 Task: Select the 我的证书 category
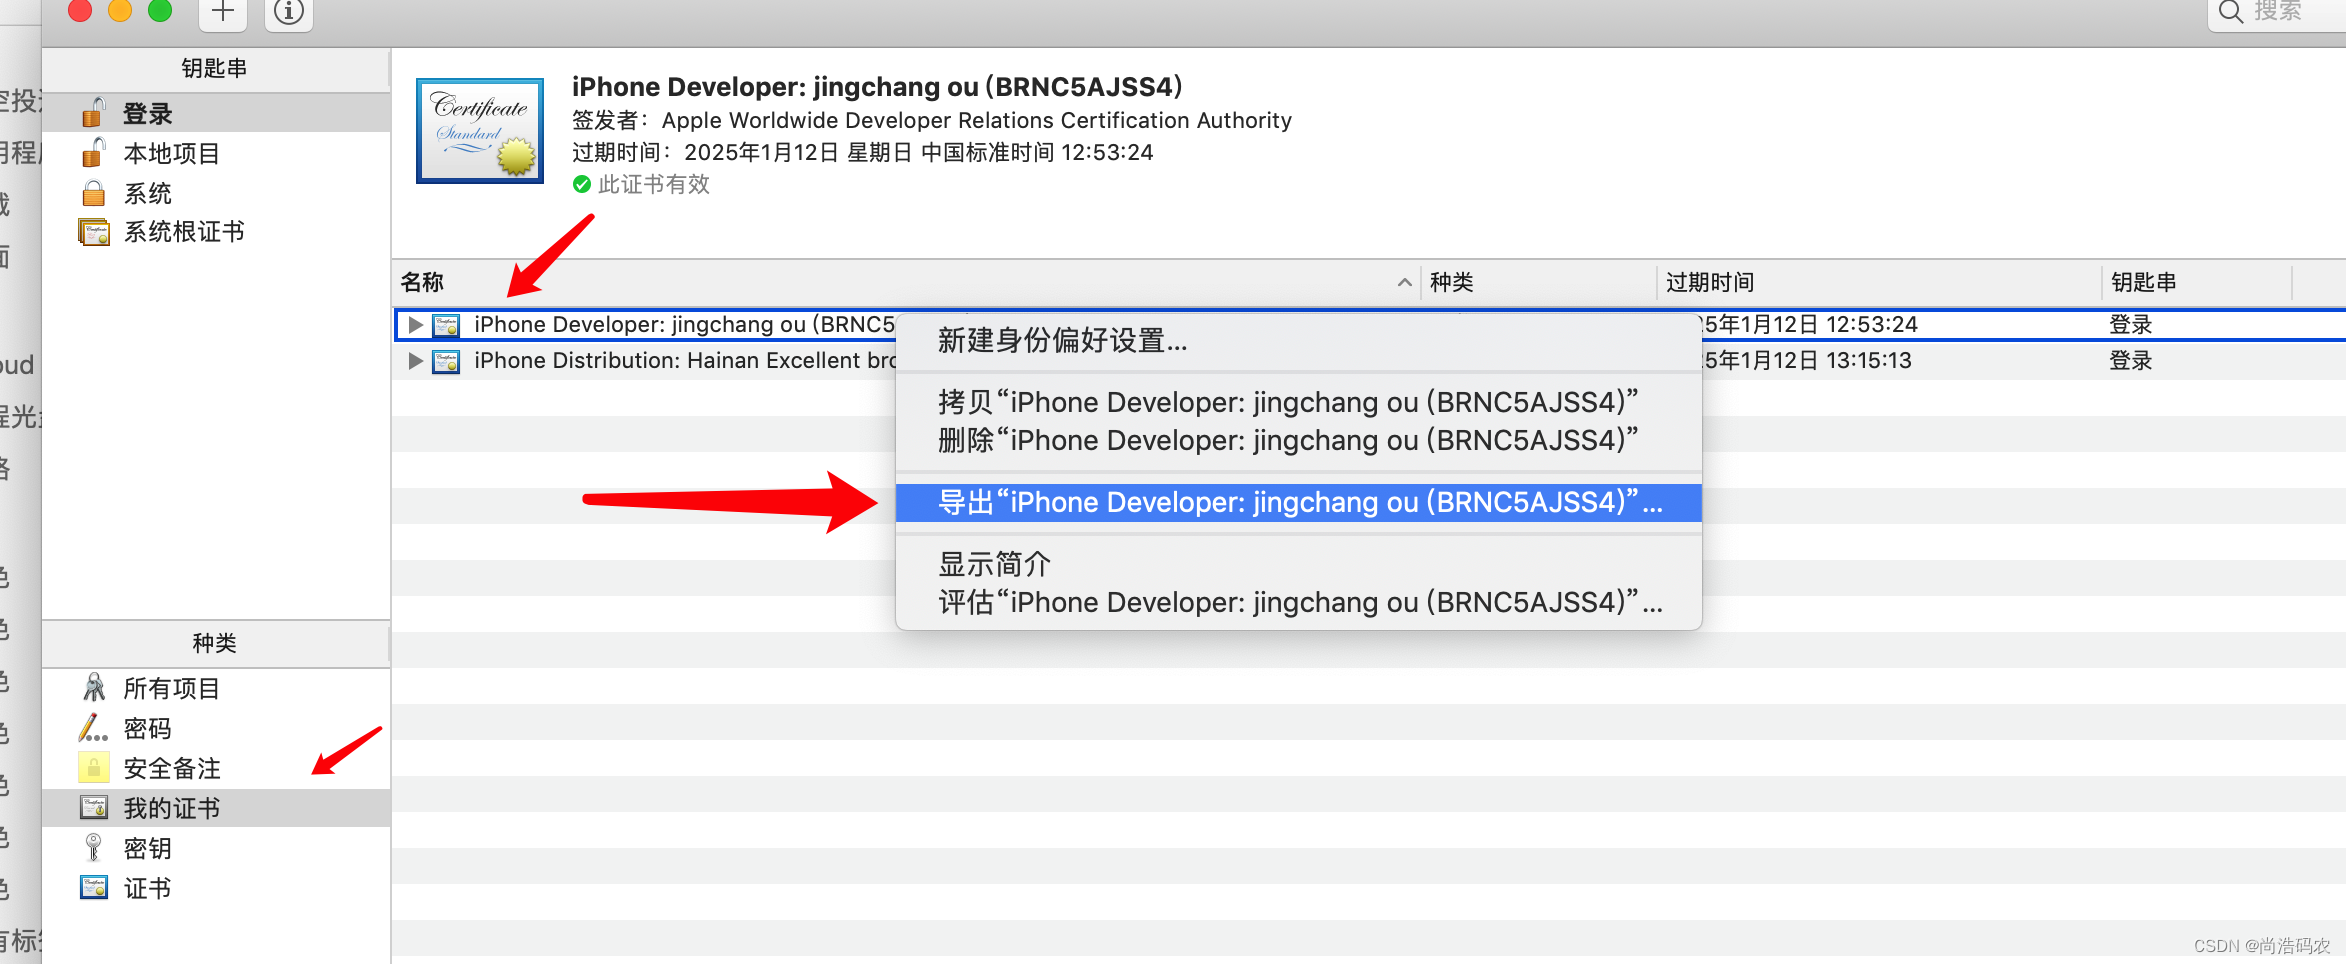point(170,807)
